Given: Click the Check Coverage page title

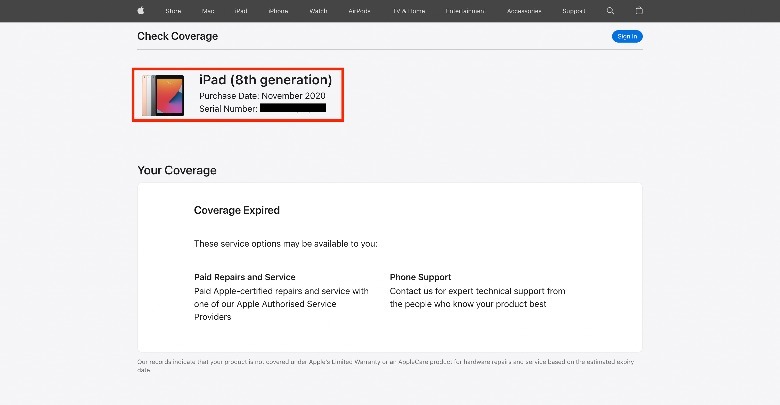Looking at the screenshot, I should pyautogui.click(x=177, y=37).
